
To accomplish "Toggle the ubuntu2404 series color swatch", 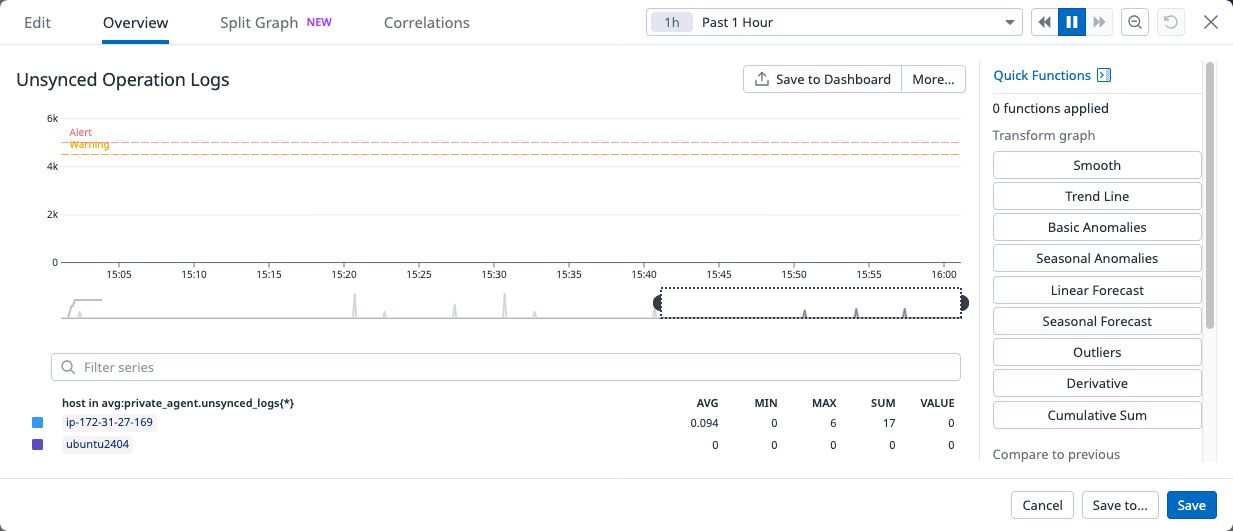I will (x=38, y=445).
